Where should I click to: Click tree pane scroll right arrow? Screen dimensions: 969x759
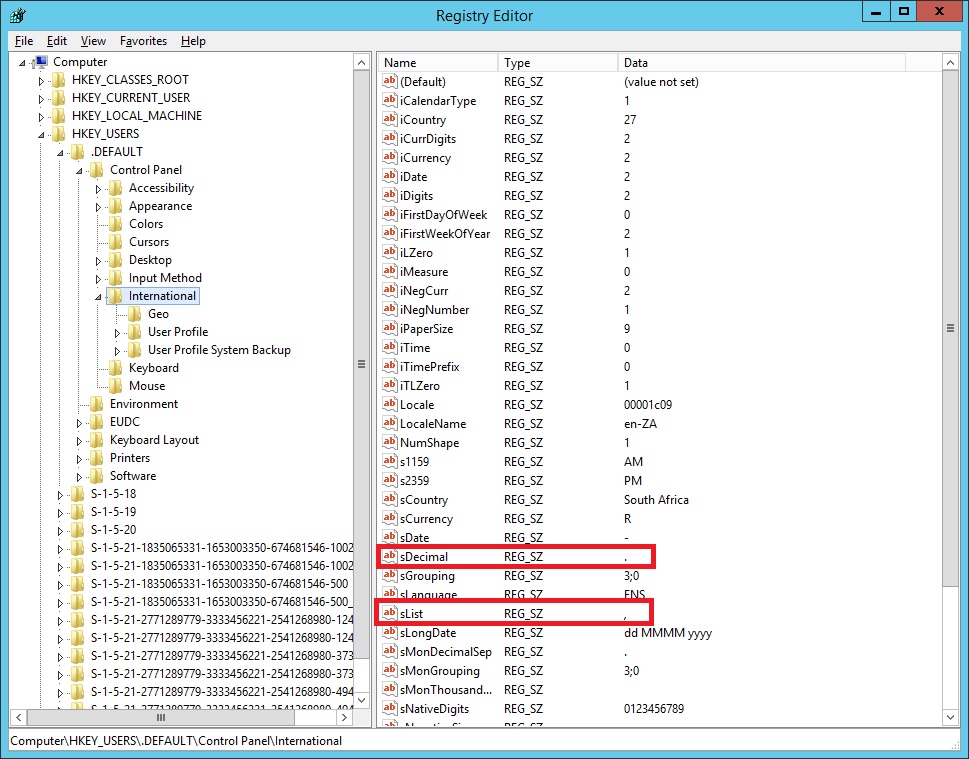(344, 717)
